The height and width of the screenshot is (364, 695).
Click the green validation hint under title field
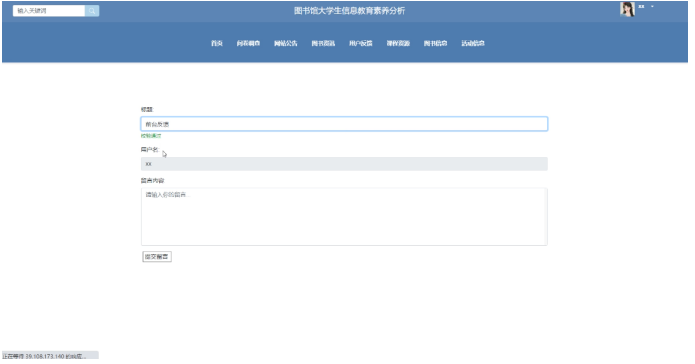[x=151, y=136]
